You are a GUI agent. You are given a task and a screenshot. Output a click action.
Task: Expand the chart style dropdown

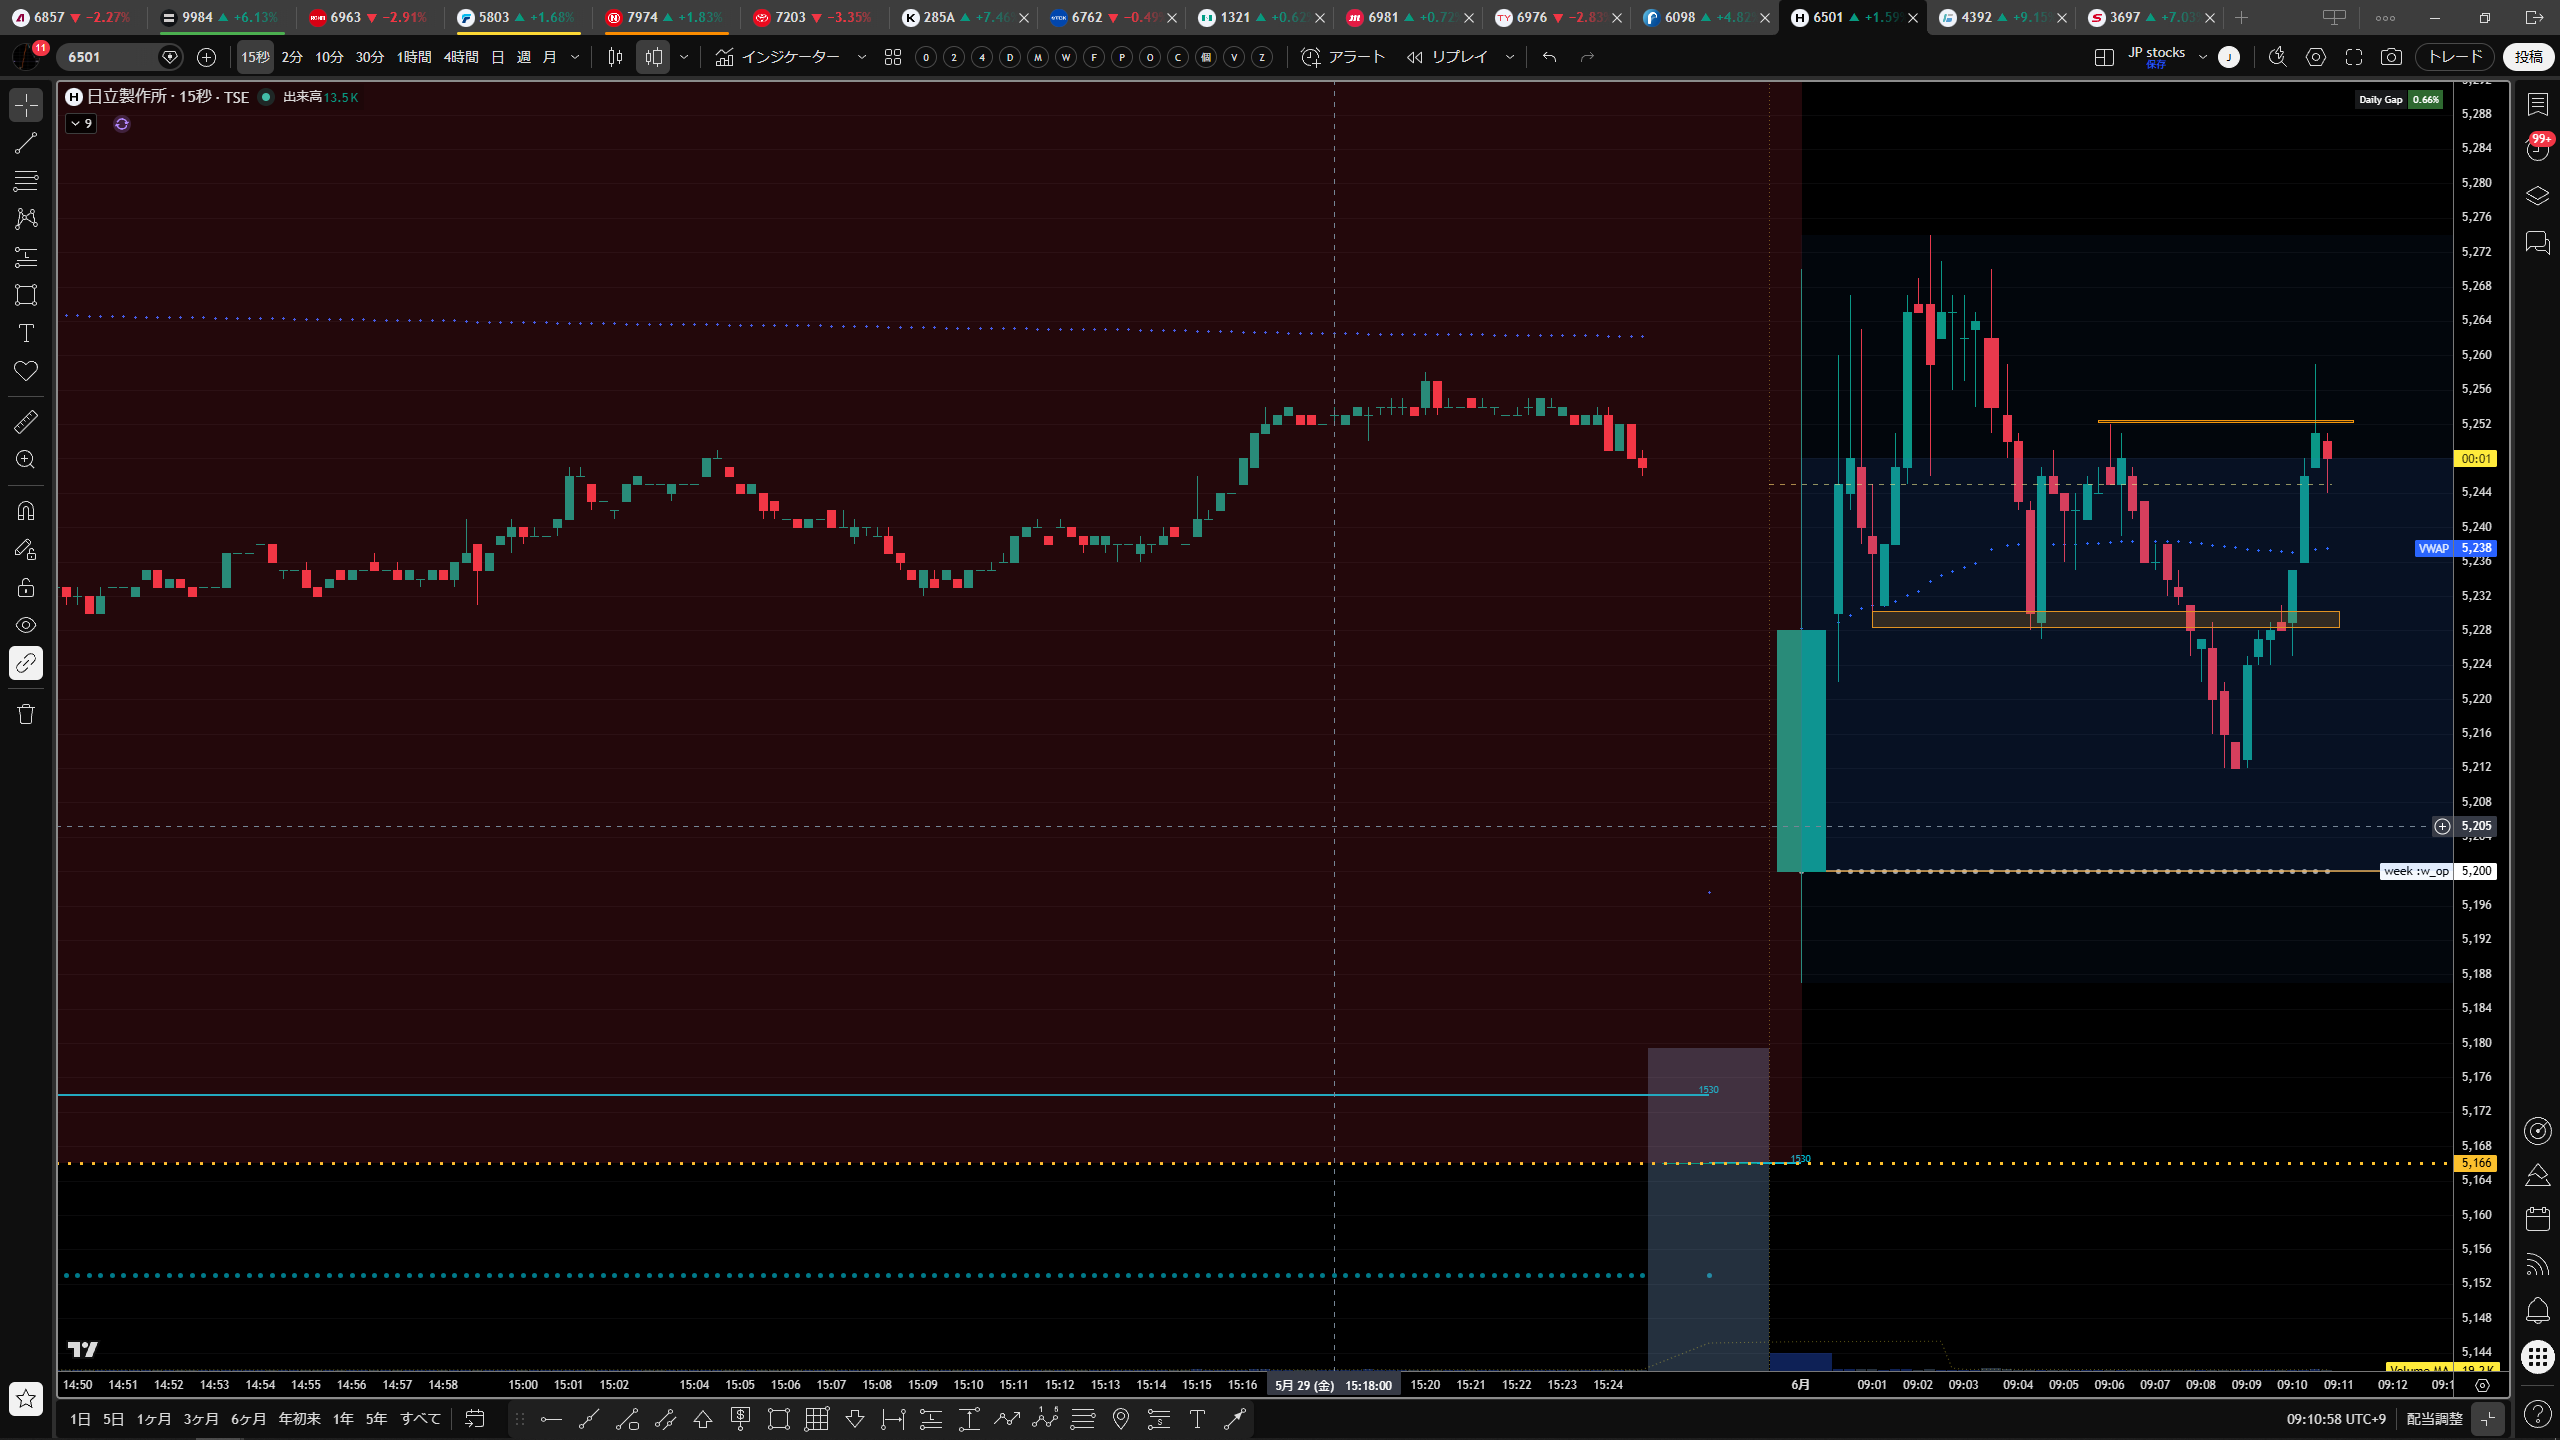pos(684,57)
